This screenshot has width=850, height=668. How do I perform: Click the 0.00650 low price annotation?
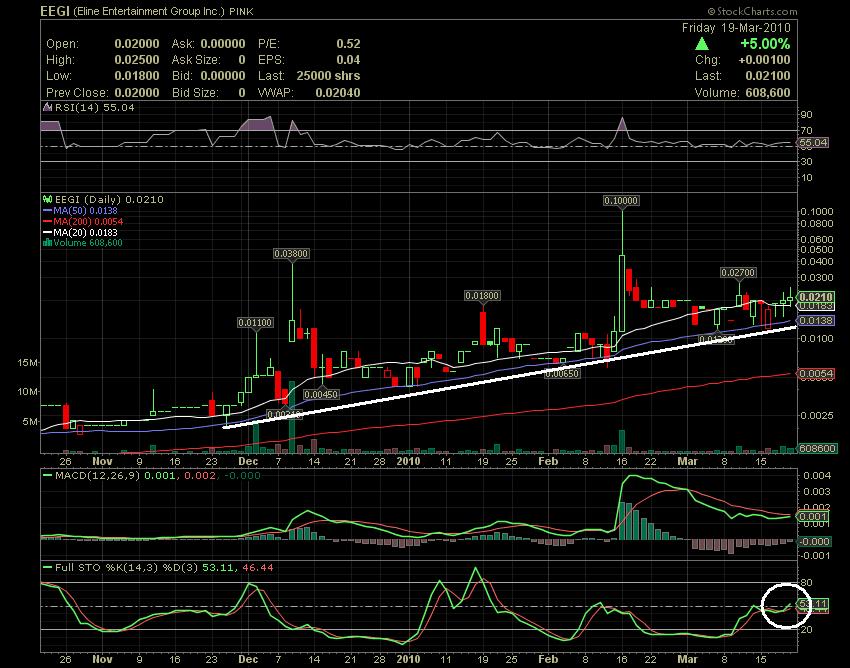click(562, 374)
